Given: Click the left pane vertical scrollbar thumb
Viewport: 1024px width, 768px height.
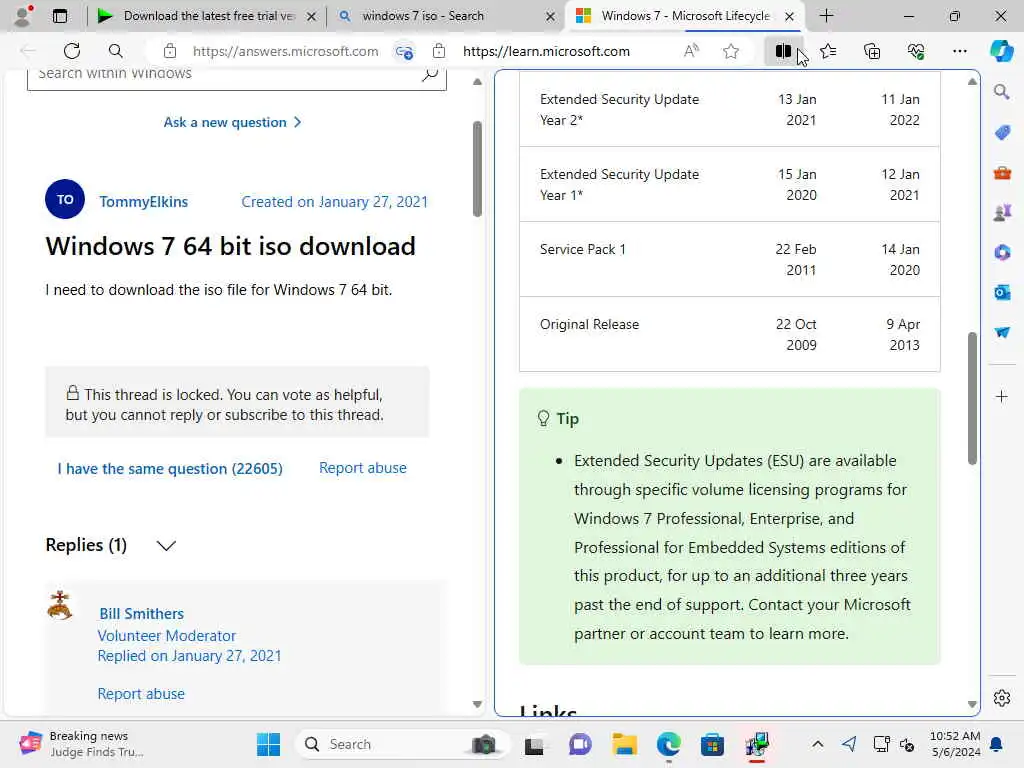Looking at the screenshot, I should click(x=477, y=168).
